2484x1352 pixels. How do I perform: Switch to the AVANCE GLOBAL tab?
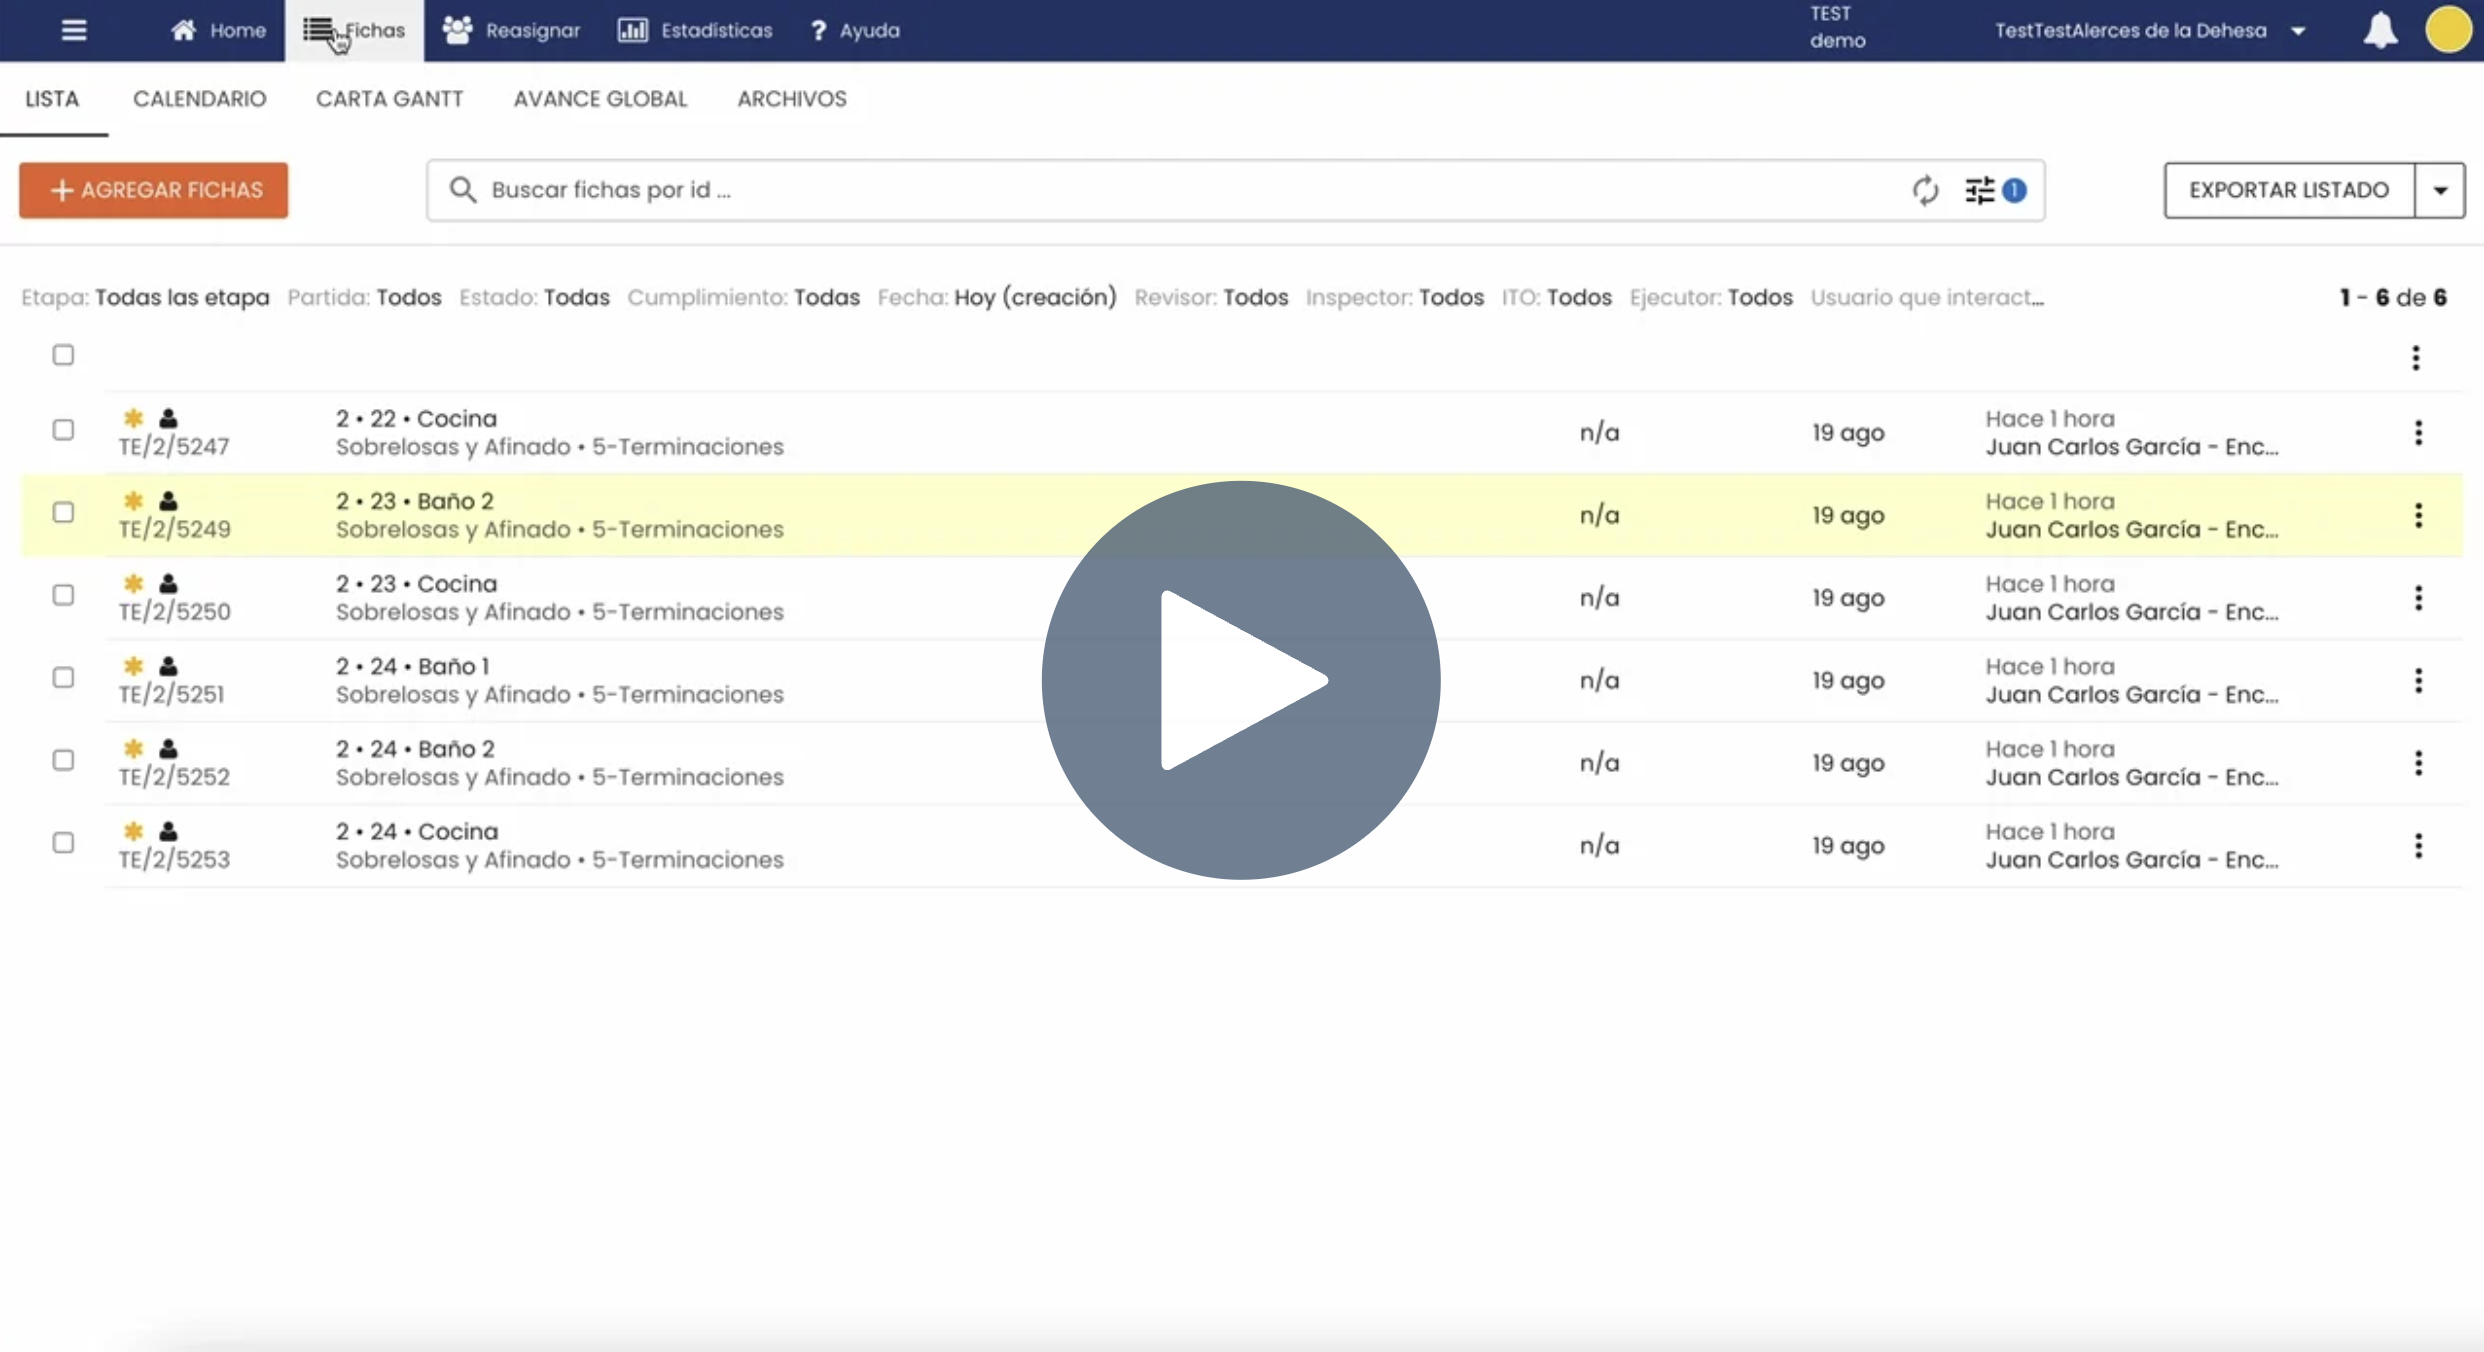[601, 99]
